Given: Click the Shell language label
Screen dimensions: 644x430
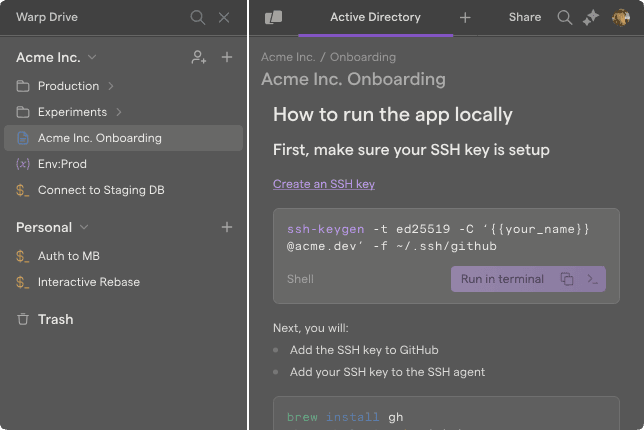Looking at the screenshot, I should pyautogui.click(x=300, y=279).
